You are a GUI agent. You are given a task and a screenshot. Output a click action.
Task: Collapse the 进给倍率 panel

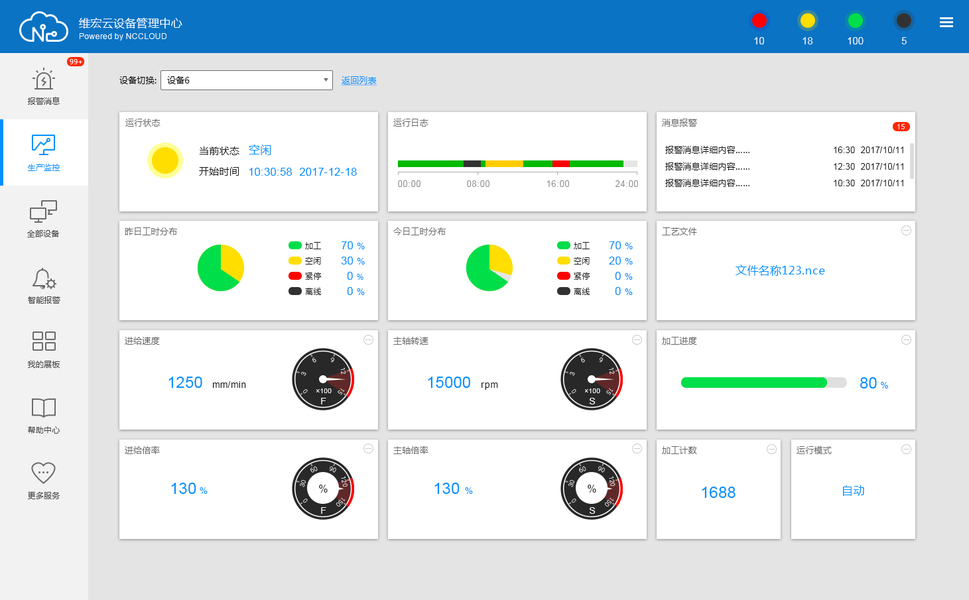368,449
